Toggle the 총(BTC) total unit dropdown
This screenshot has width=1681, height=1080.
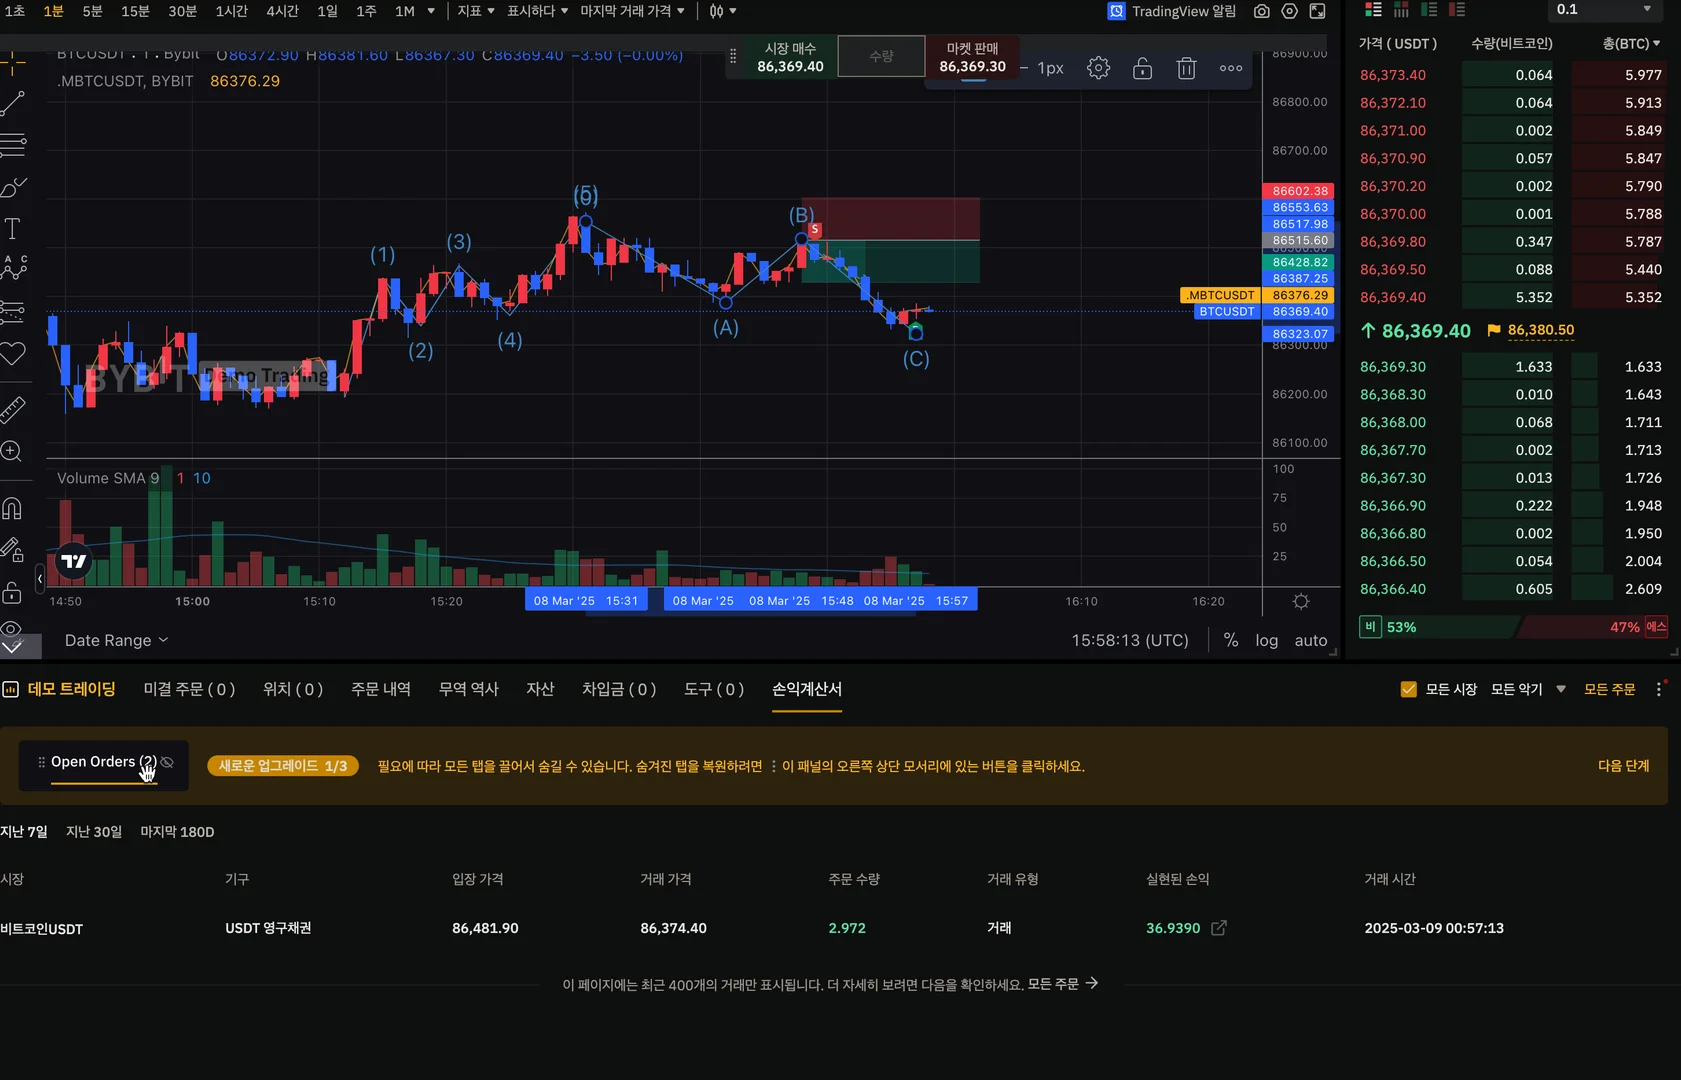[x=1631, y=44]
